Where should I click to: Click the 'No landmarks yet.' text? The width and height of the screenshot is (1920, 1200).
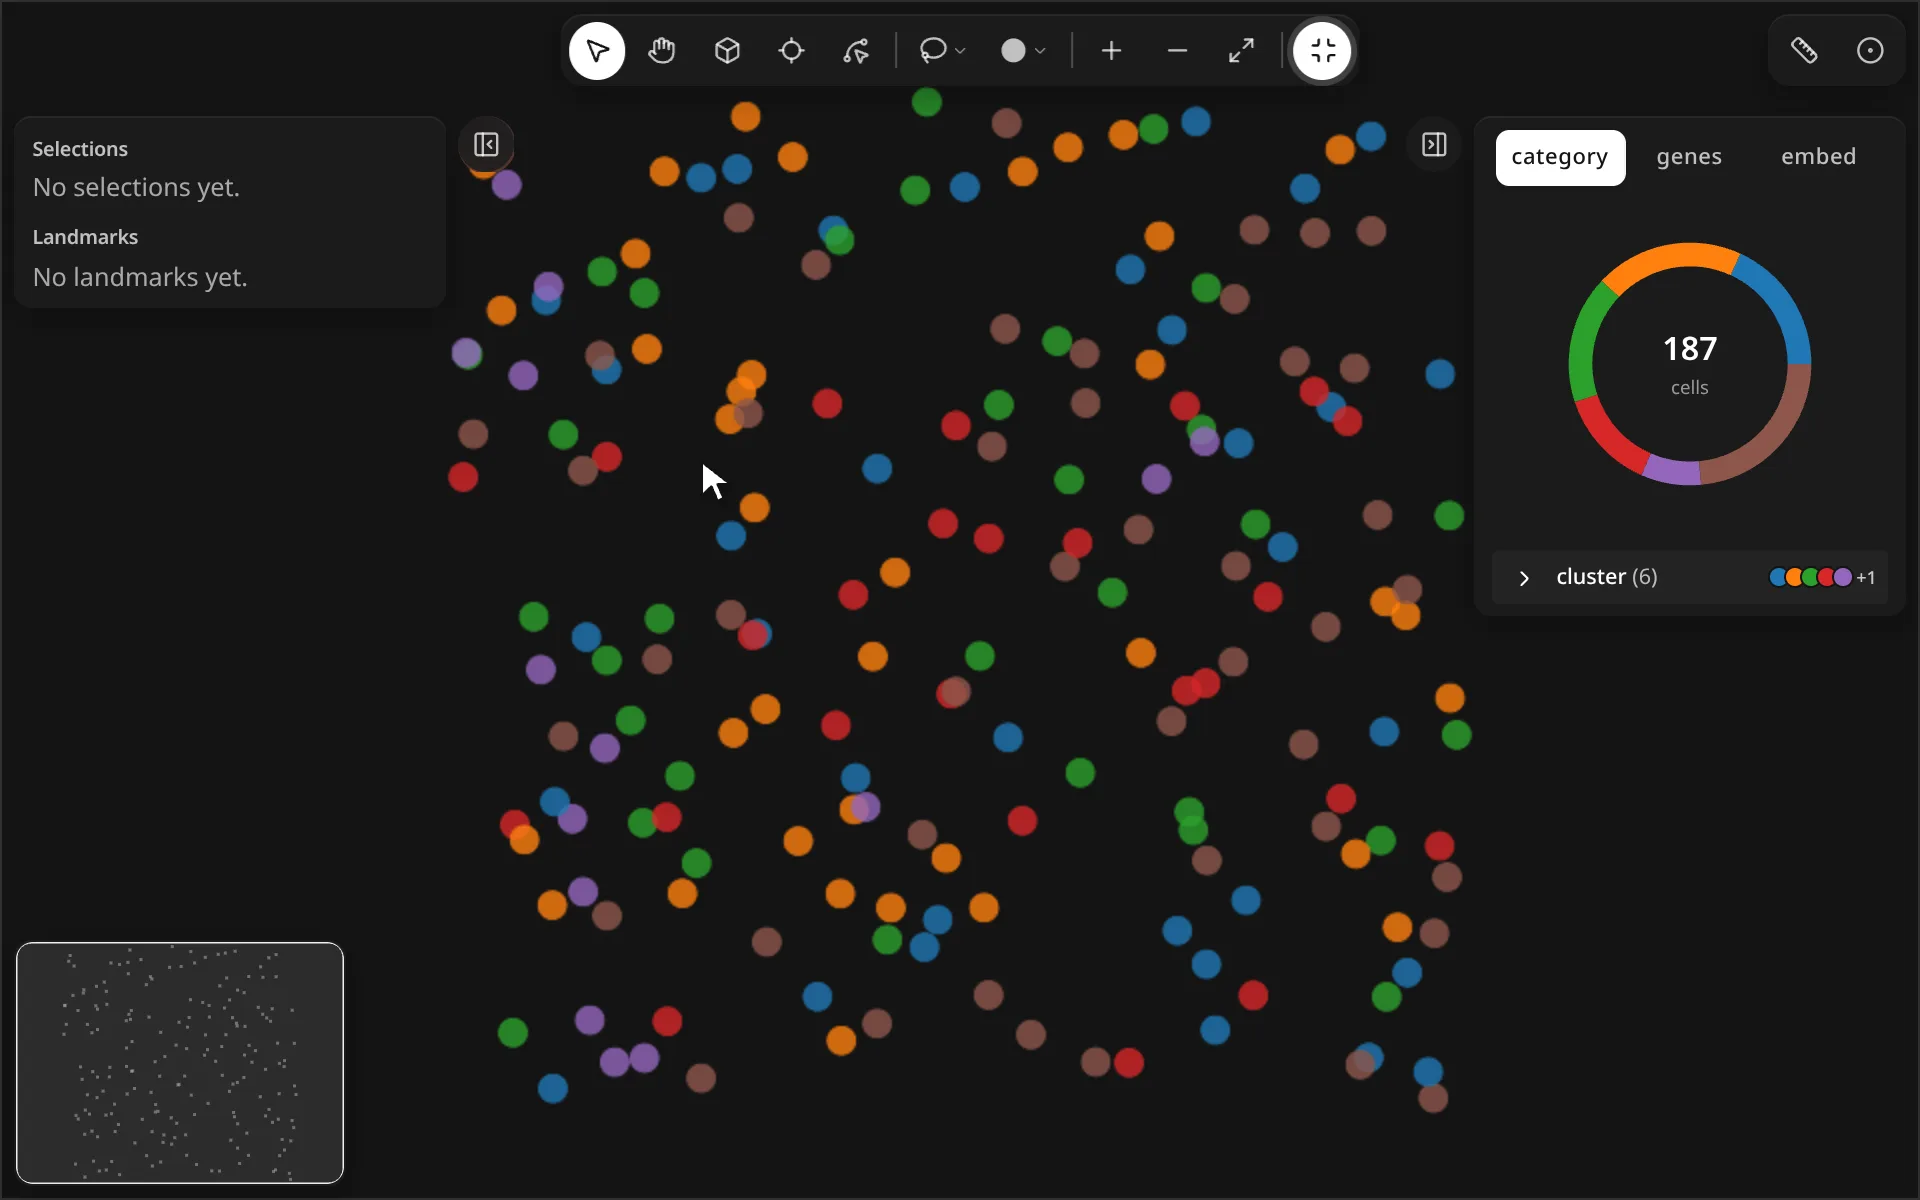[140, 277]
